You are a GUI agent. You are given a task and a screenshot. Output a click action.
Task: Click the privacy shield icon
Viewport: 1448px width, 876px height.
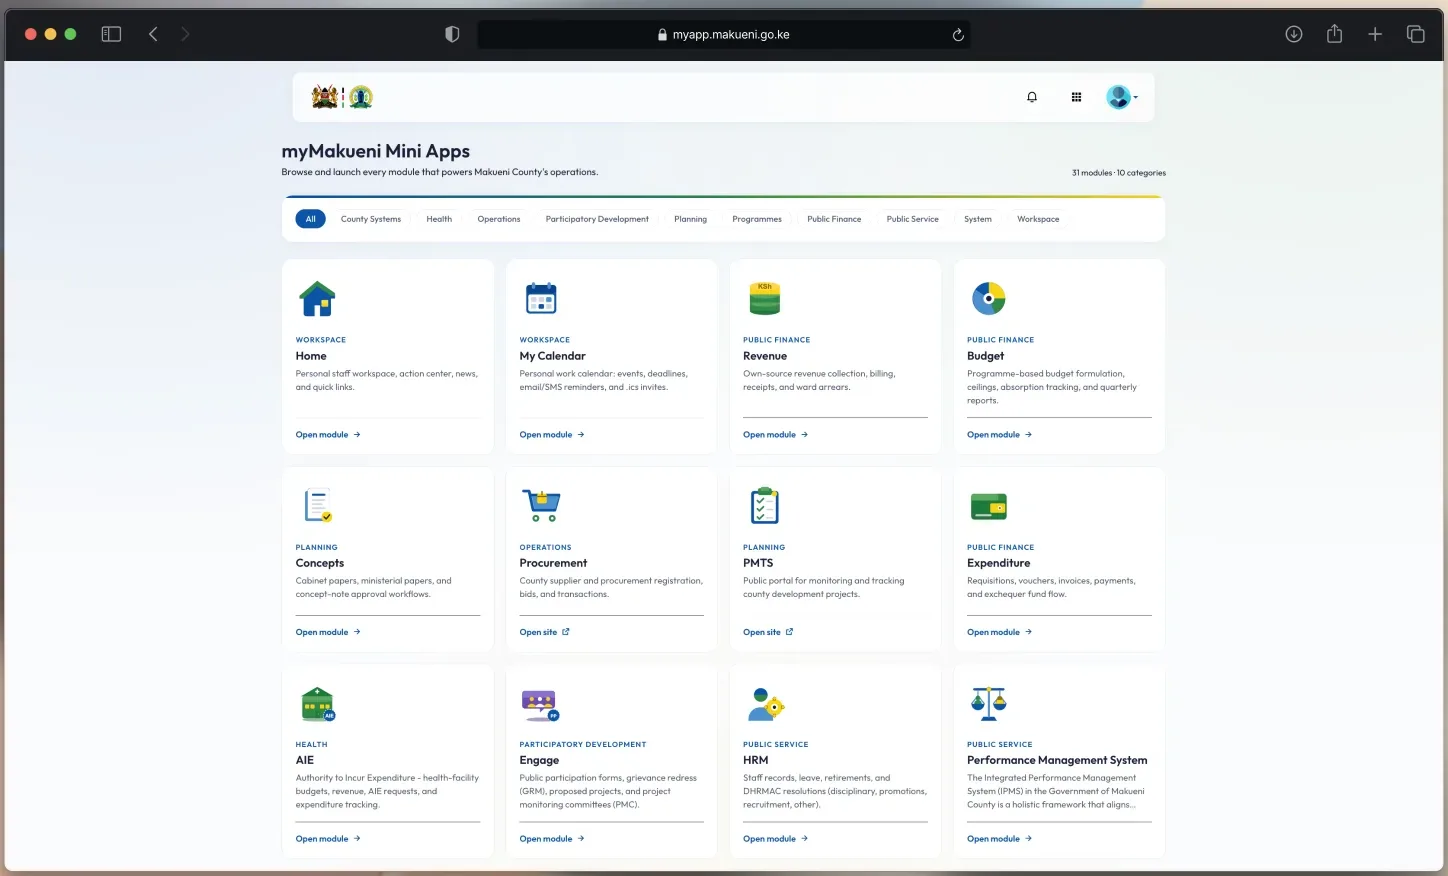coord(452,34)
